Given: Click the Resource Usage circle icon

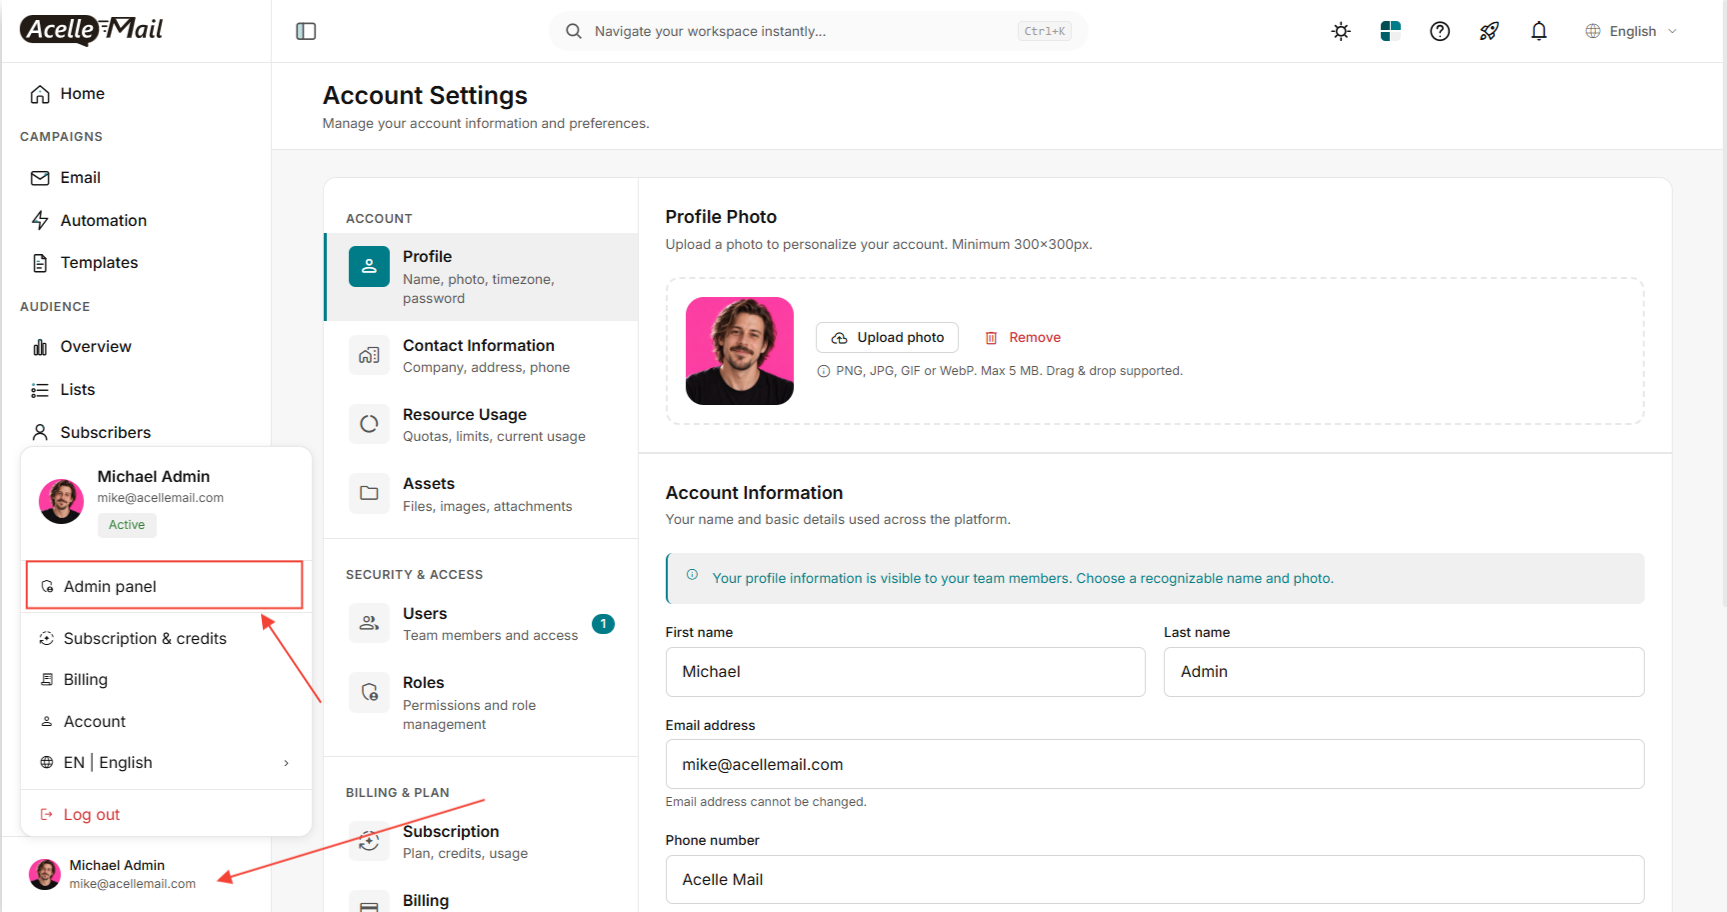Looking at the screenshot, I should click(x=369, y=424).
